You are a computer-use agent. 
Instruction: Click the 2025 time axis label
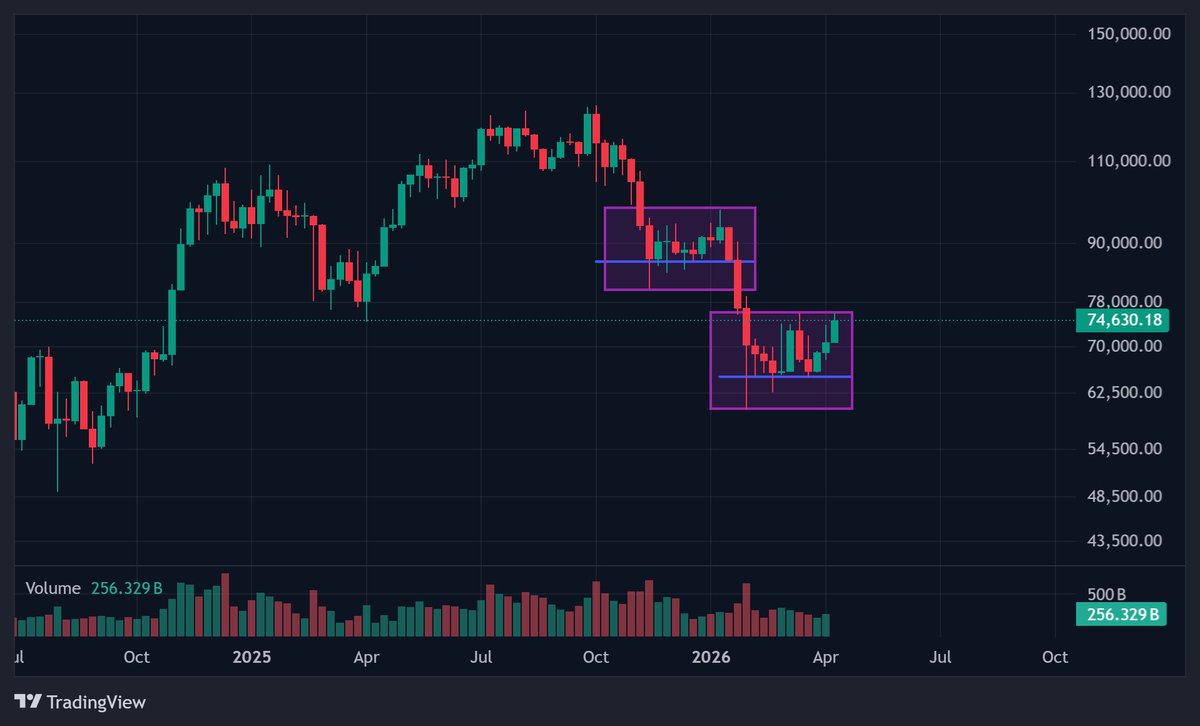point(252,657)
